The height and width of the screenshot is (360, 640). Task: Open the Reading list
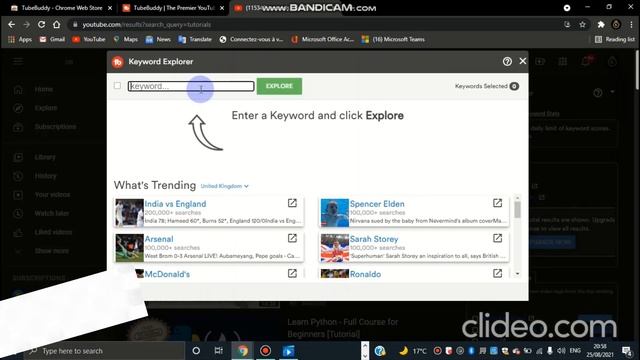tap(614, 39)
